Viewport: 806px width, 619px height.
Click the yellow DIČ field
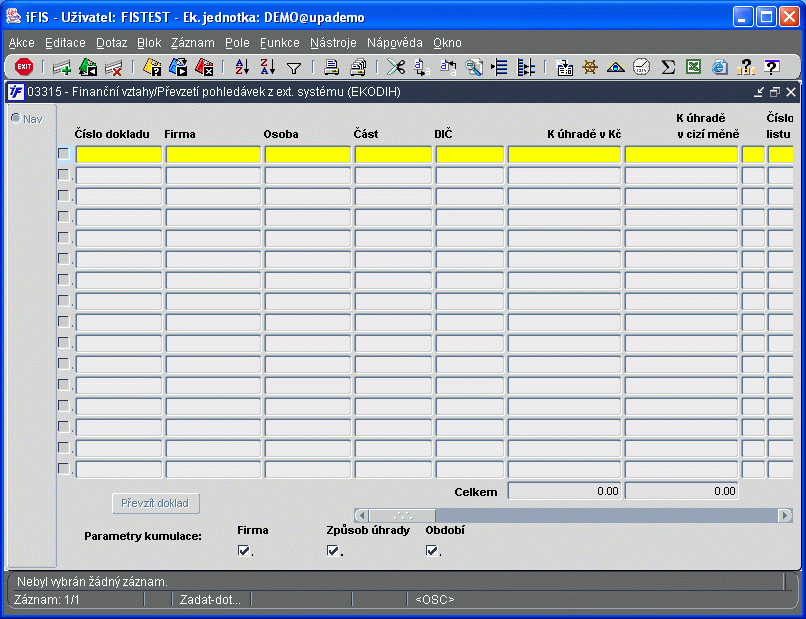(x=470, y=154)
